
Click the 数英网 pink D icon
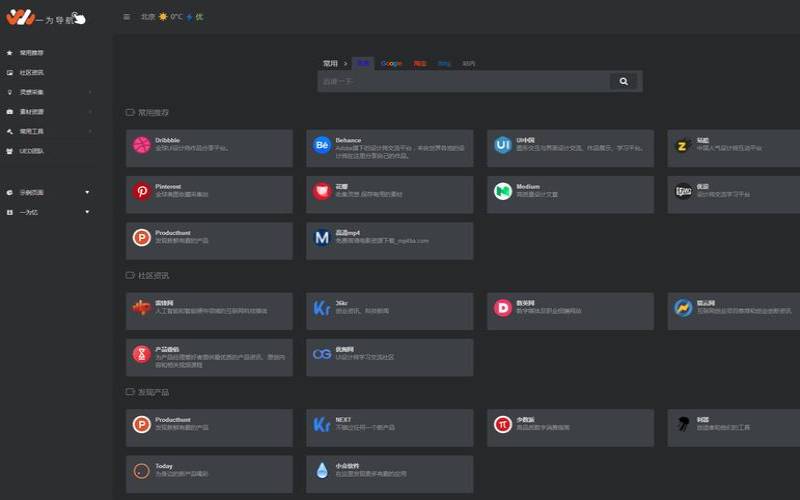click(503, 308)
